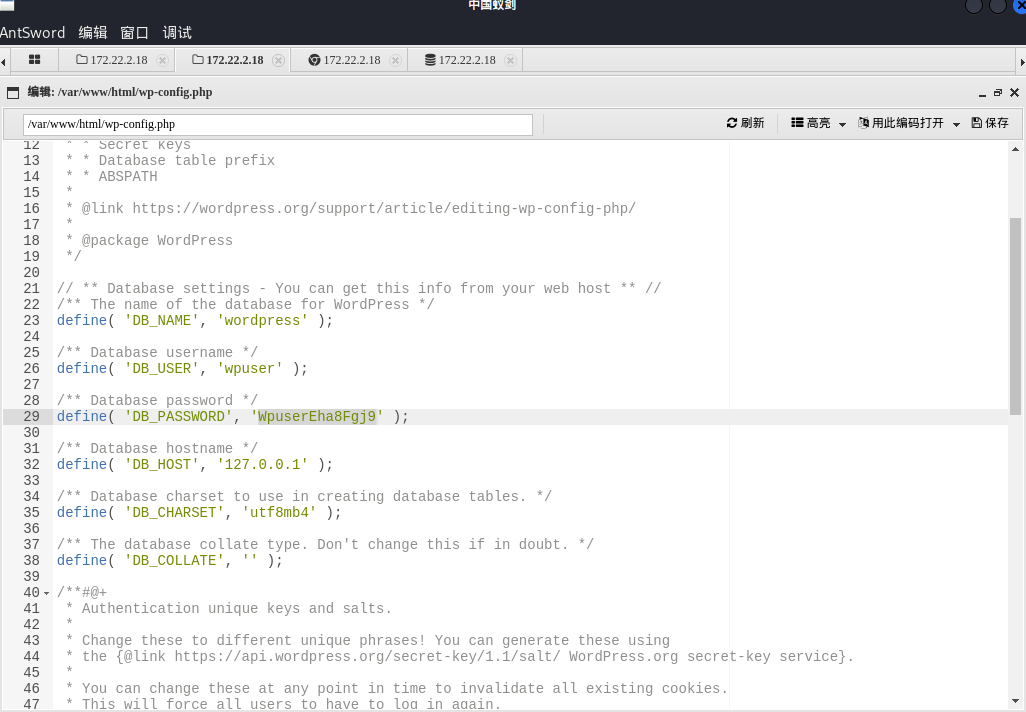Image resolution: width=1026 pixels, height=712 pixels.
Task: Click the editor vertical scrollbar thumb
Action: 1015,316
